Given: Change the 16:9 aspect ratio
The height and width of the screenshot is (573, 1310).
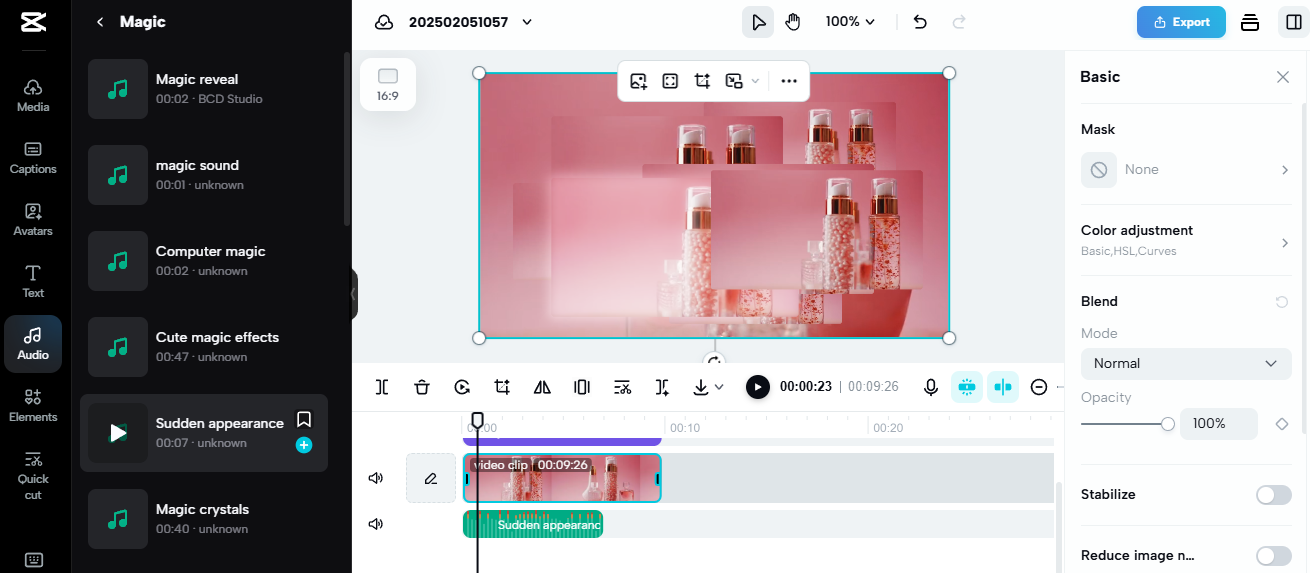Looking at the screenshot, I should (388, 85).
